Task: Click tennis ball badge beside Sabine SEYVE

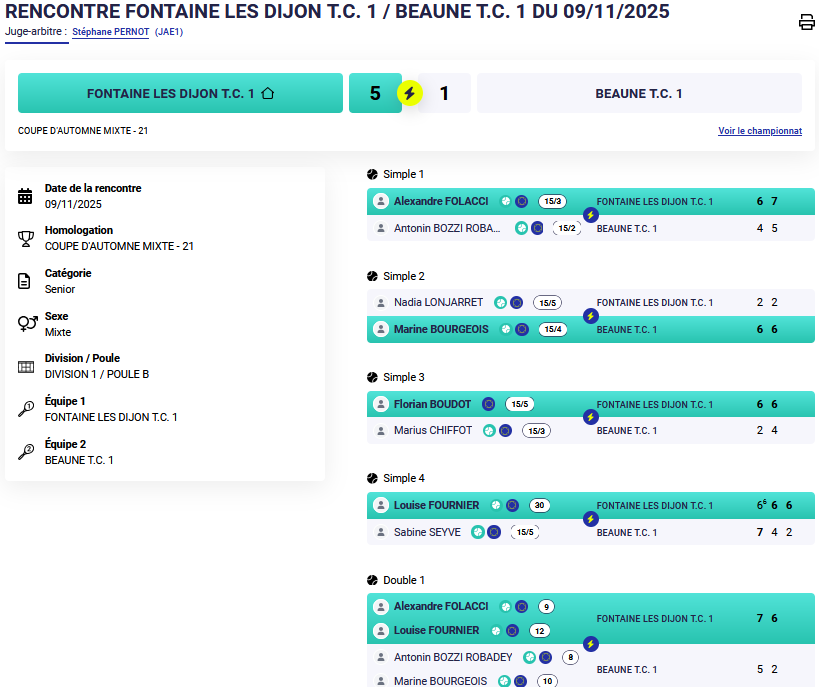Action: (478, 532)
